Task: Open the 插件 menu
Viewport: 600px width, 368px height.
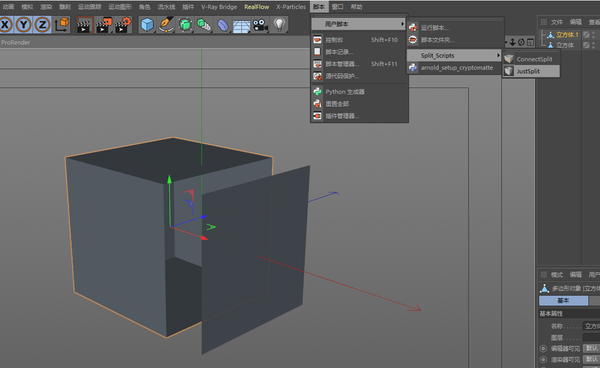Action: pos(188,7)
